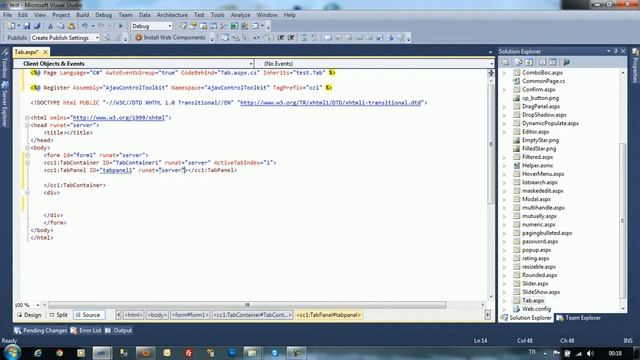Select Tab.aspx in Solution Explorer
The height and width of the screenshot is (360, 640).
point(533,300)
